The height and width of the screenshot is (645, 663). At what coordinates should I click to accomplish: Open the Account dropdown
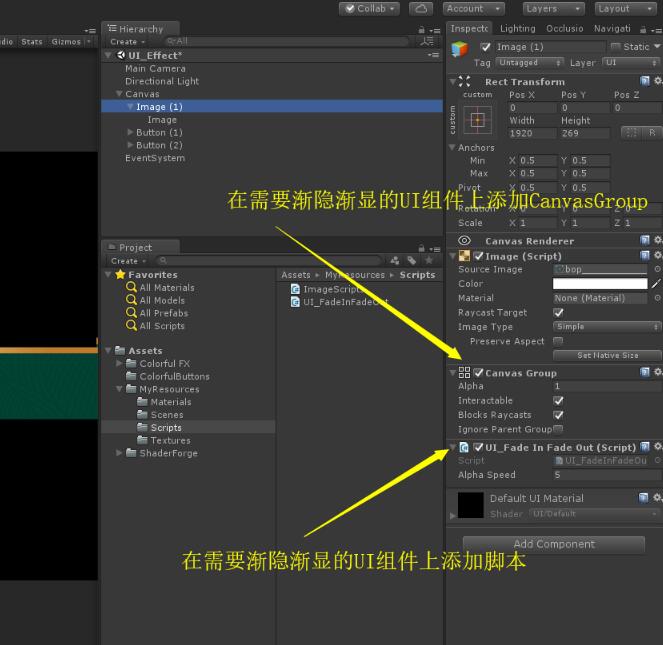pyautogui.click(x=474, y=9)
